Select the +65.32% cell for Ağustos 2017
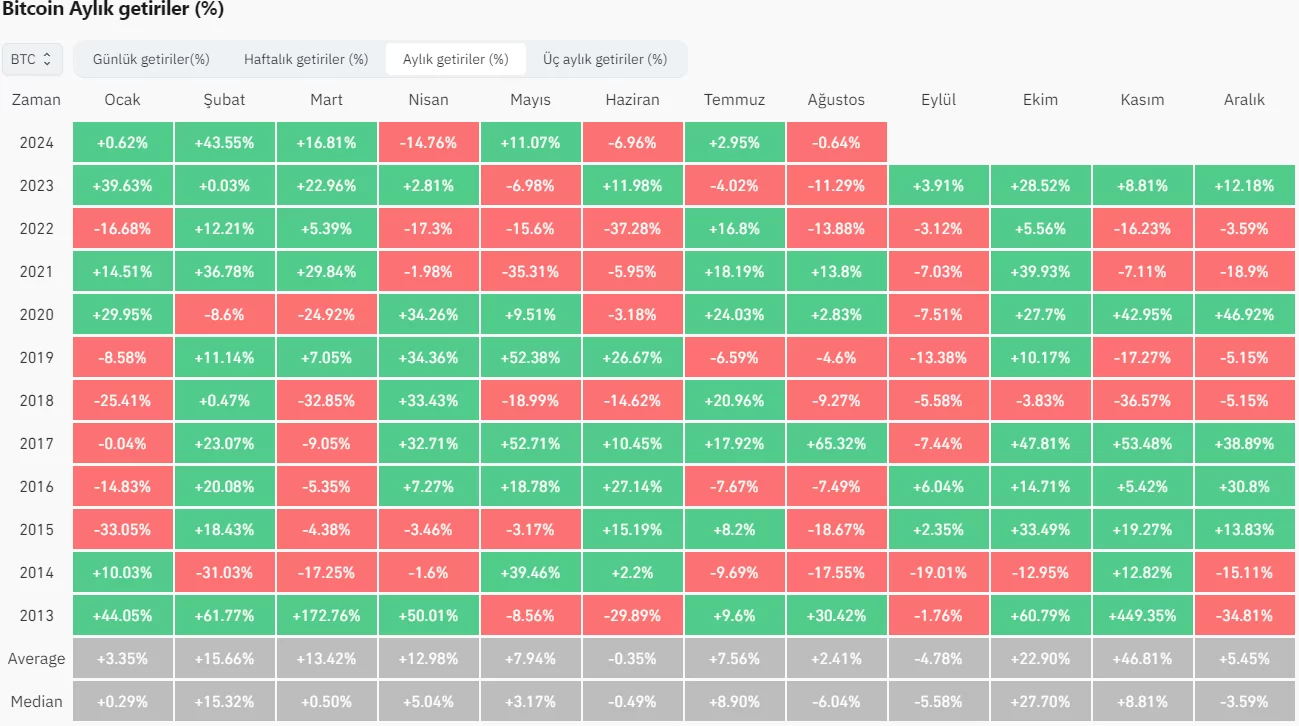Screen dimensions: 1299x726 pos(836,444)
